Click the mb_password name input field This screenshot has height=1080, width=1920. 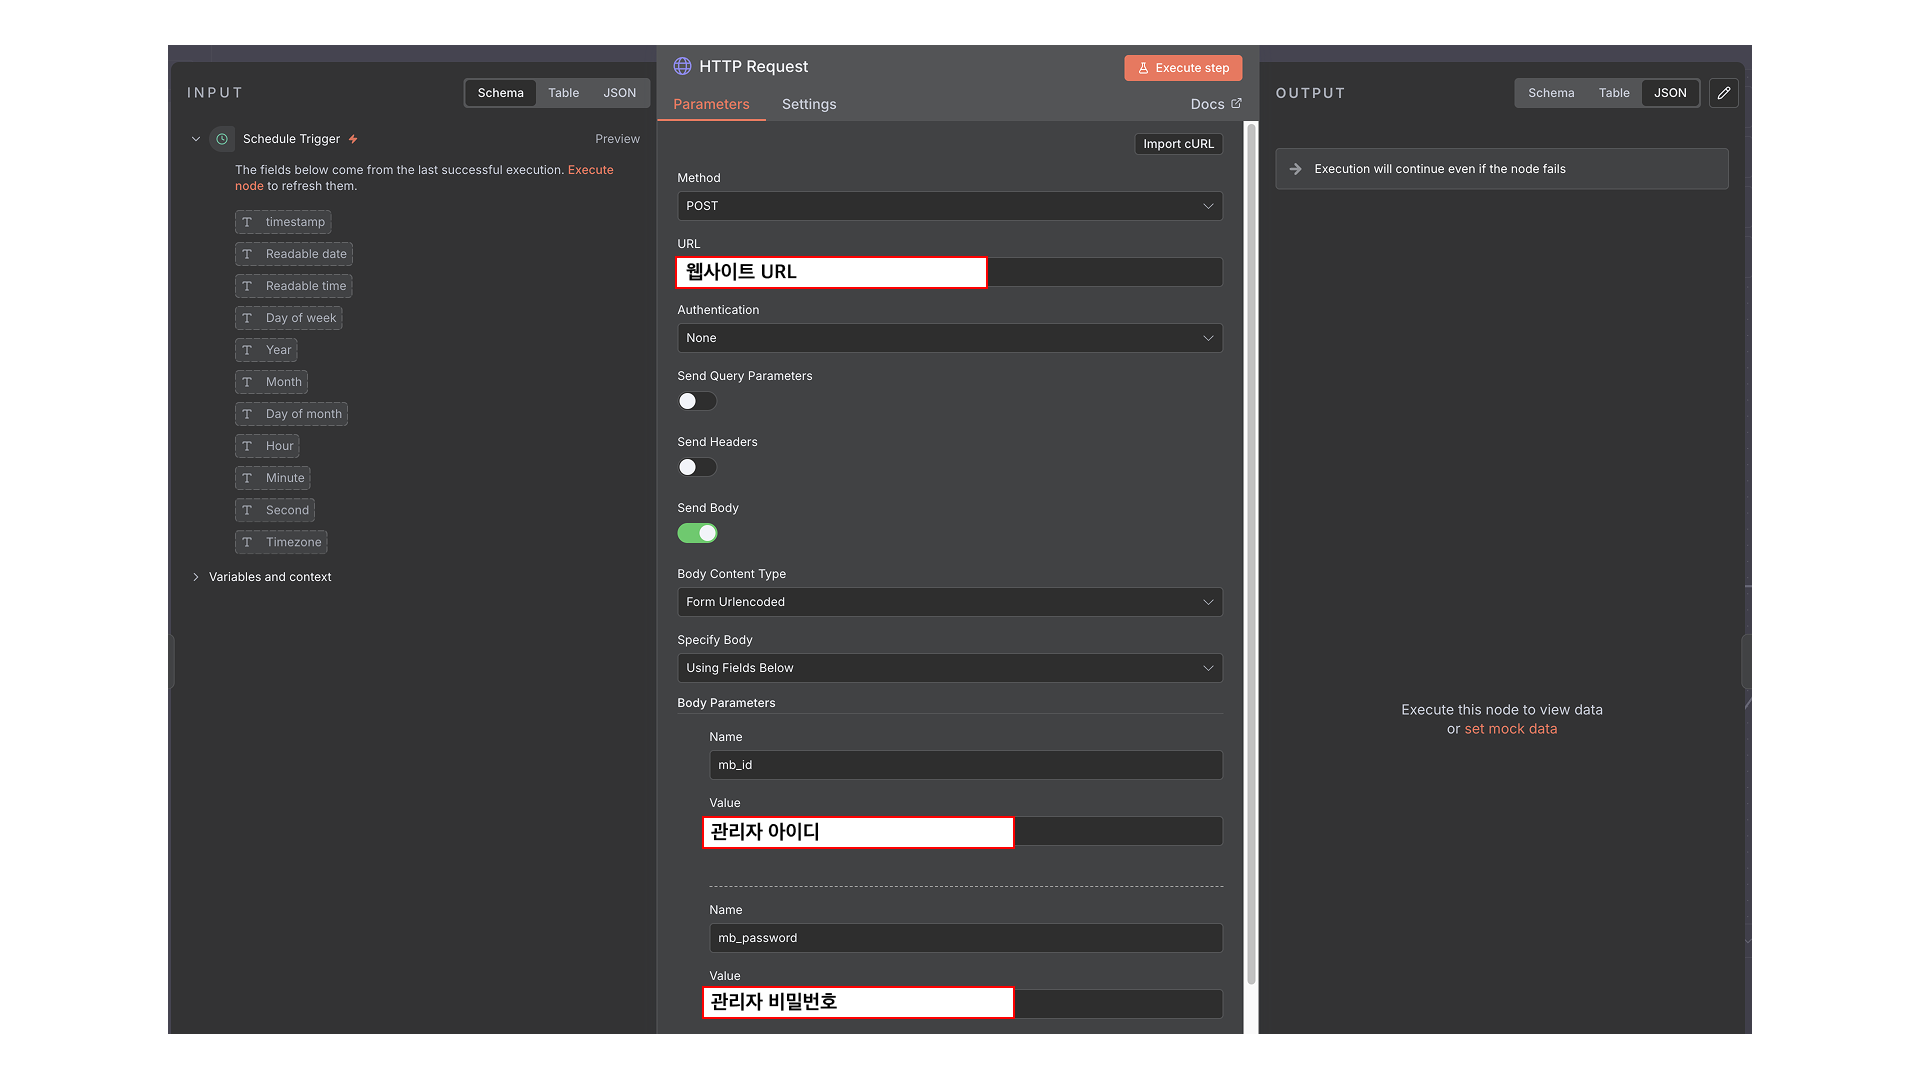click(965, 938)
